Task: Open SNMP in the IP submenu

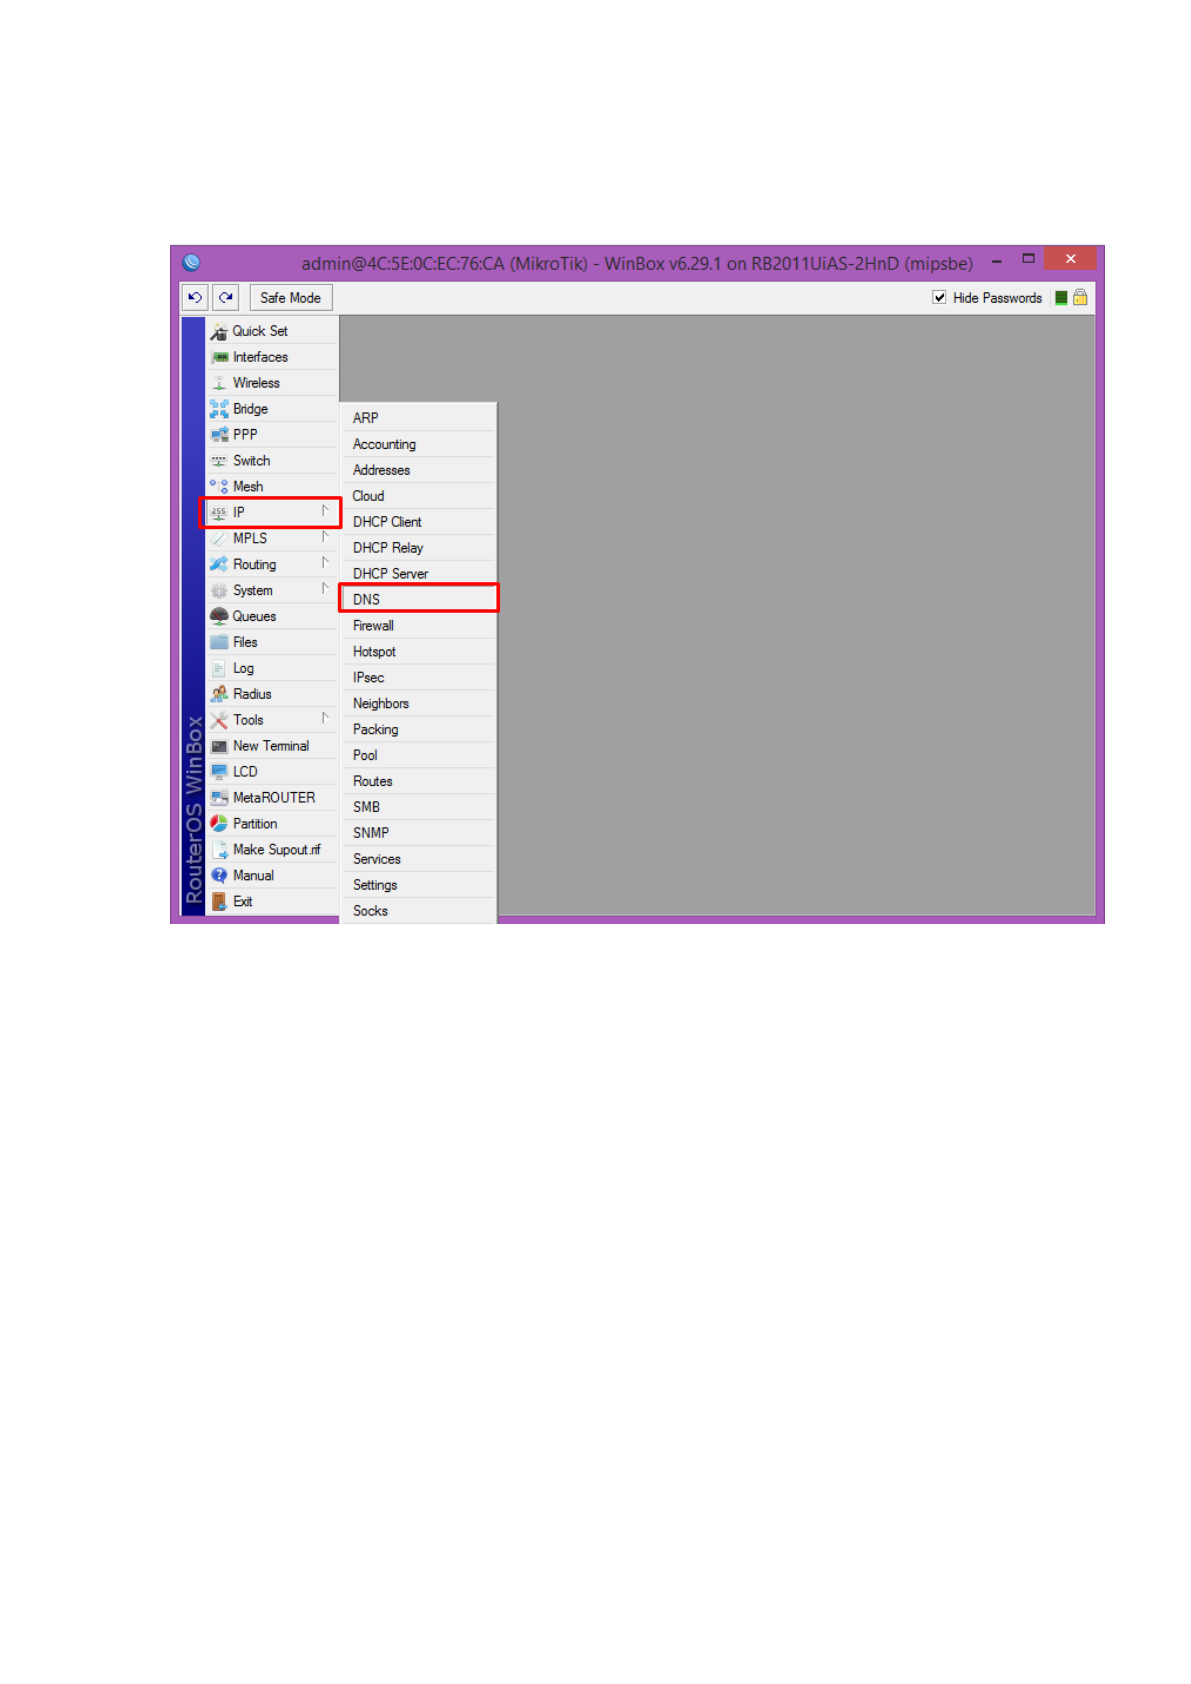Action: coord(419,833)
